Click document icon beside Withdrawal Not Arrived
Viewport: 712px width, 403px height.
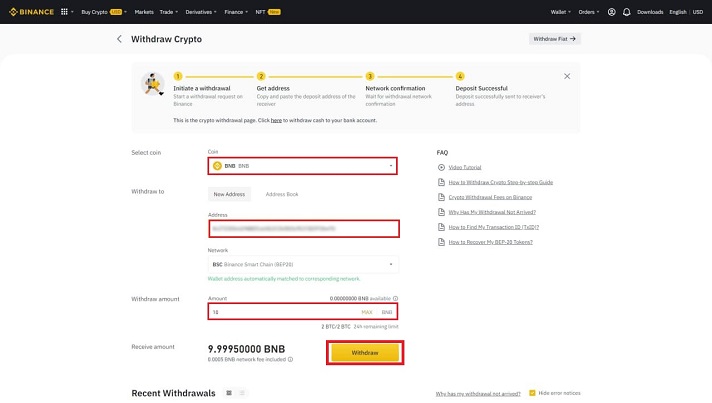pos(441,212)
